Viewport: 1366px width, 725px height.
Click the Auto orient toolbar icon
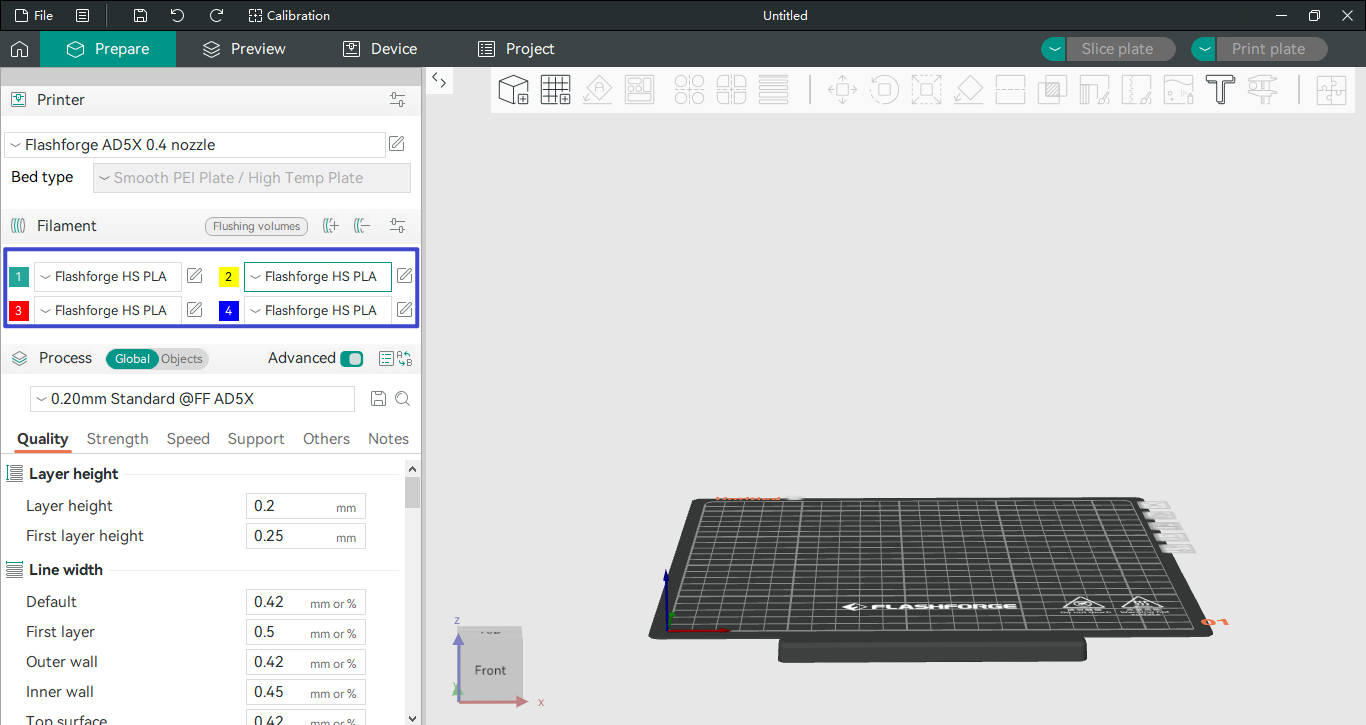[x=598, y=89]
